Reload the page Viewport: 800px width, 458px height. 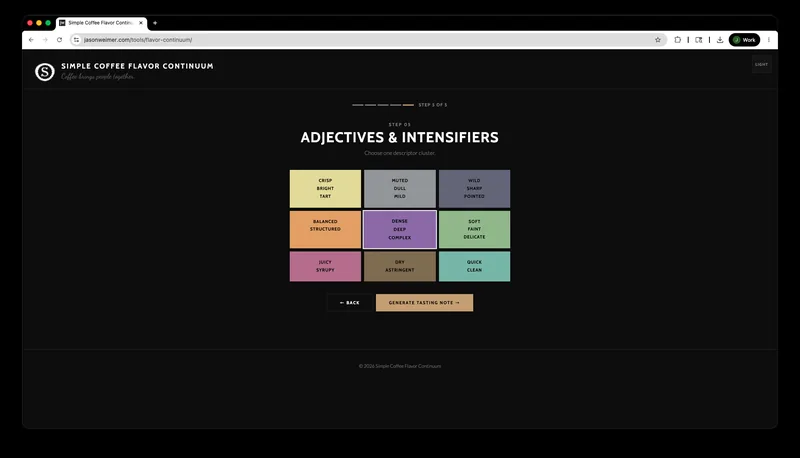(x=59, y=40)
